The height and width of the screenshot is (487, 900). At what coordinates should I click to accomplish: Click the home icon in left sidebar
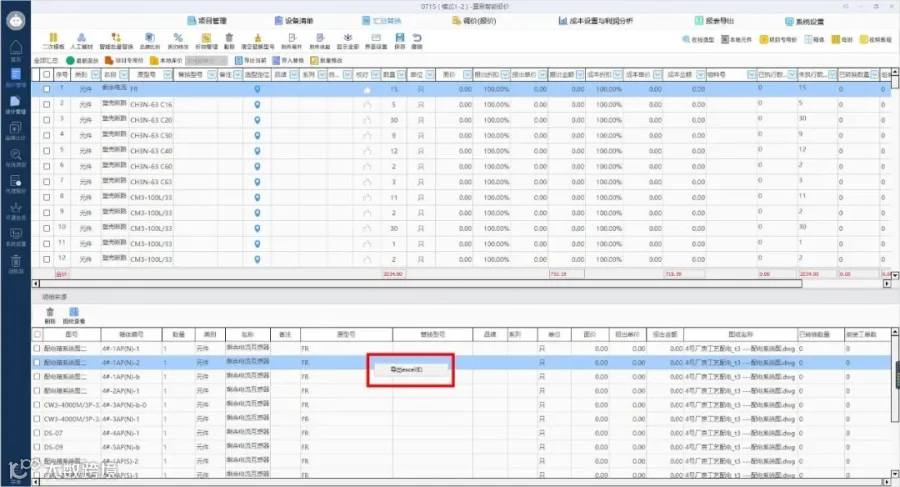pos(15,48)
